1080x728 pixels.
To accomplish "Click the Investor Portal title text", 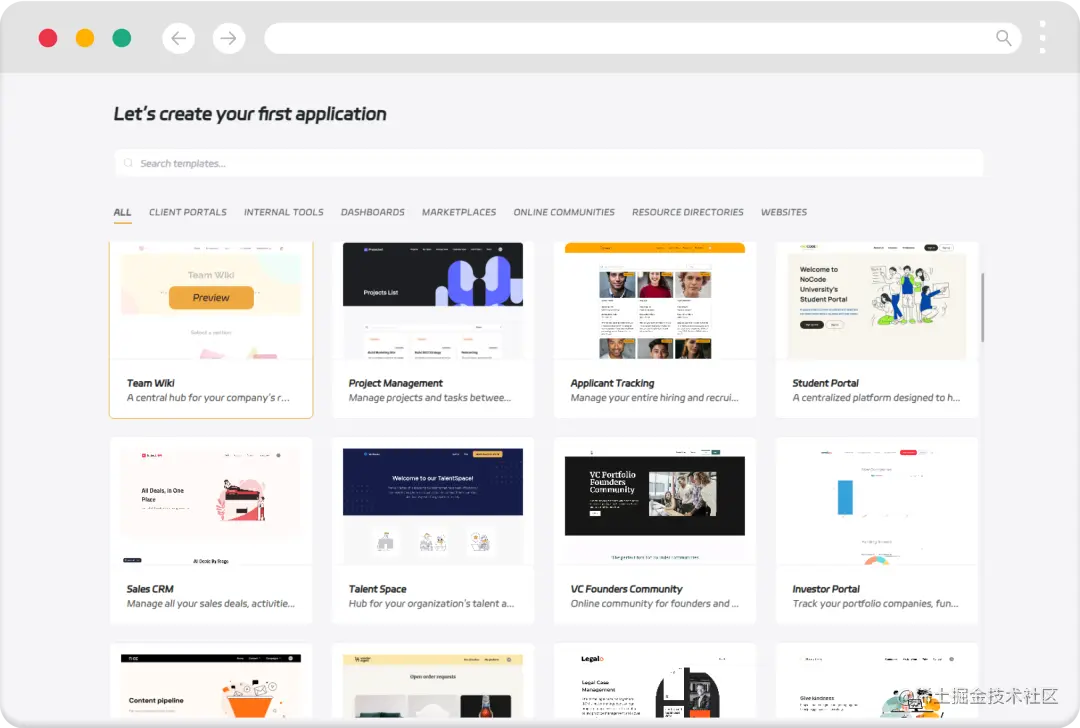I will pyautogui.click(x=826, y=589).
